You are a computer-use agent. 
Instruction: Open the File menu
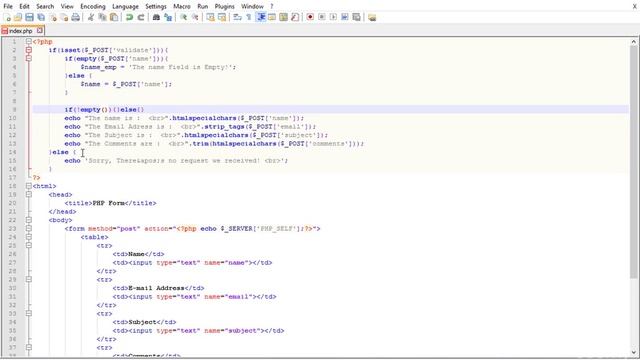(x=8, y=6)
